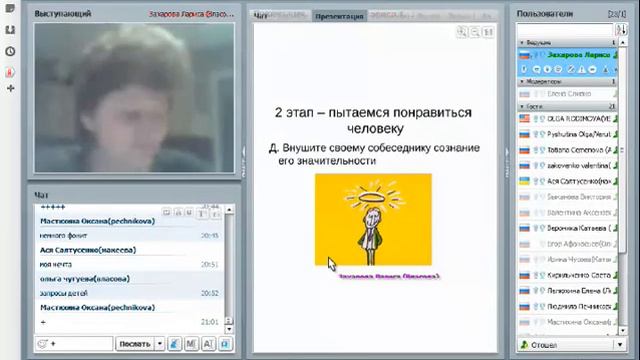Select Tatiana Semenova in users list

567,150
